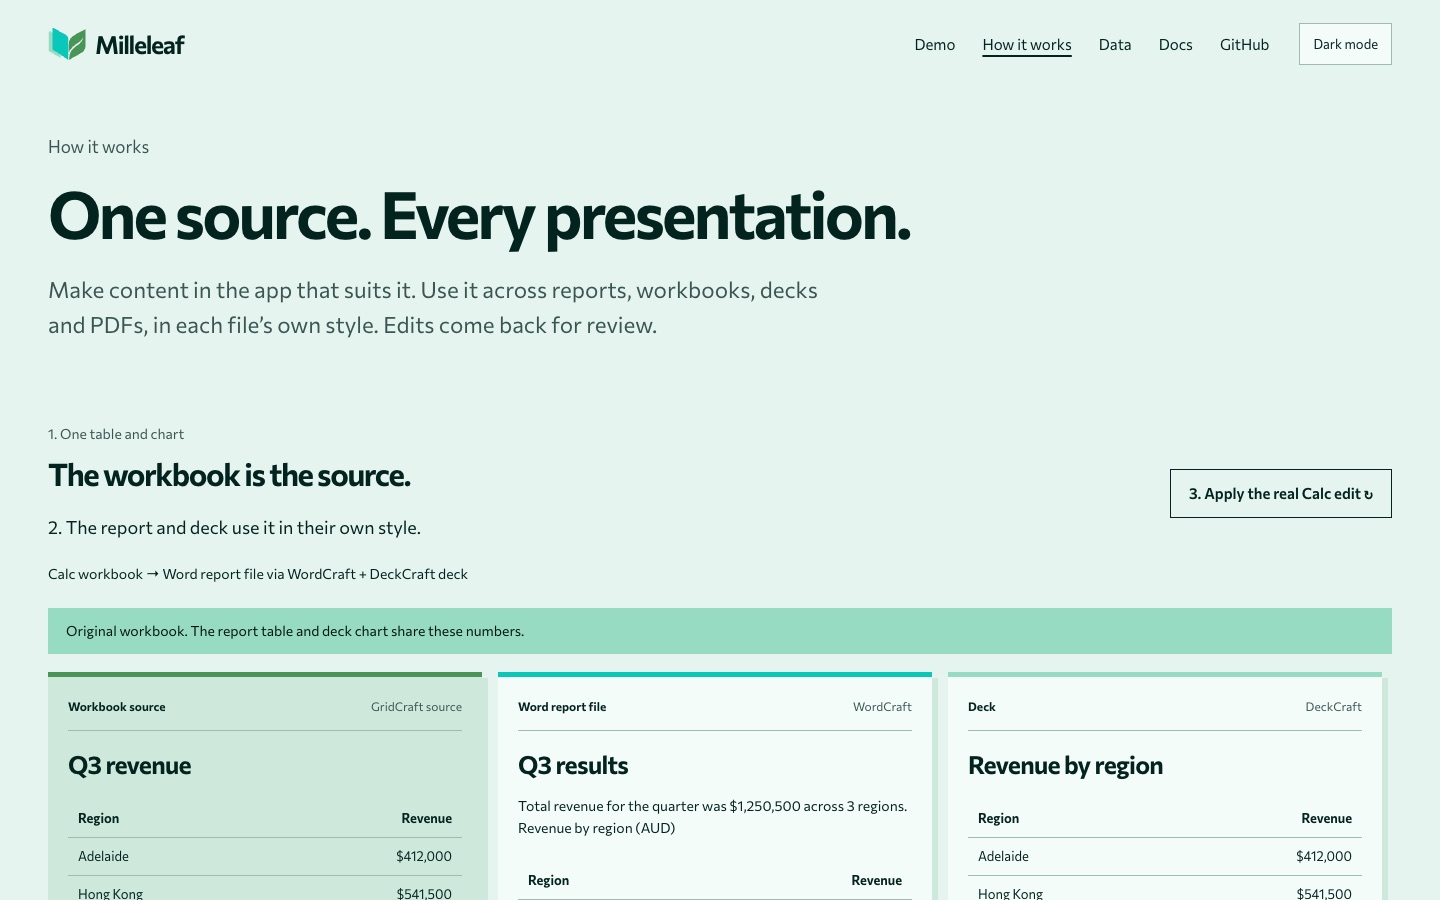
Task: Click '2. The report and deck' step text
Action: pyautogui.click(x=234, y=527)
